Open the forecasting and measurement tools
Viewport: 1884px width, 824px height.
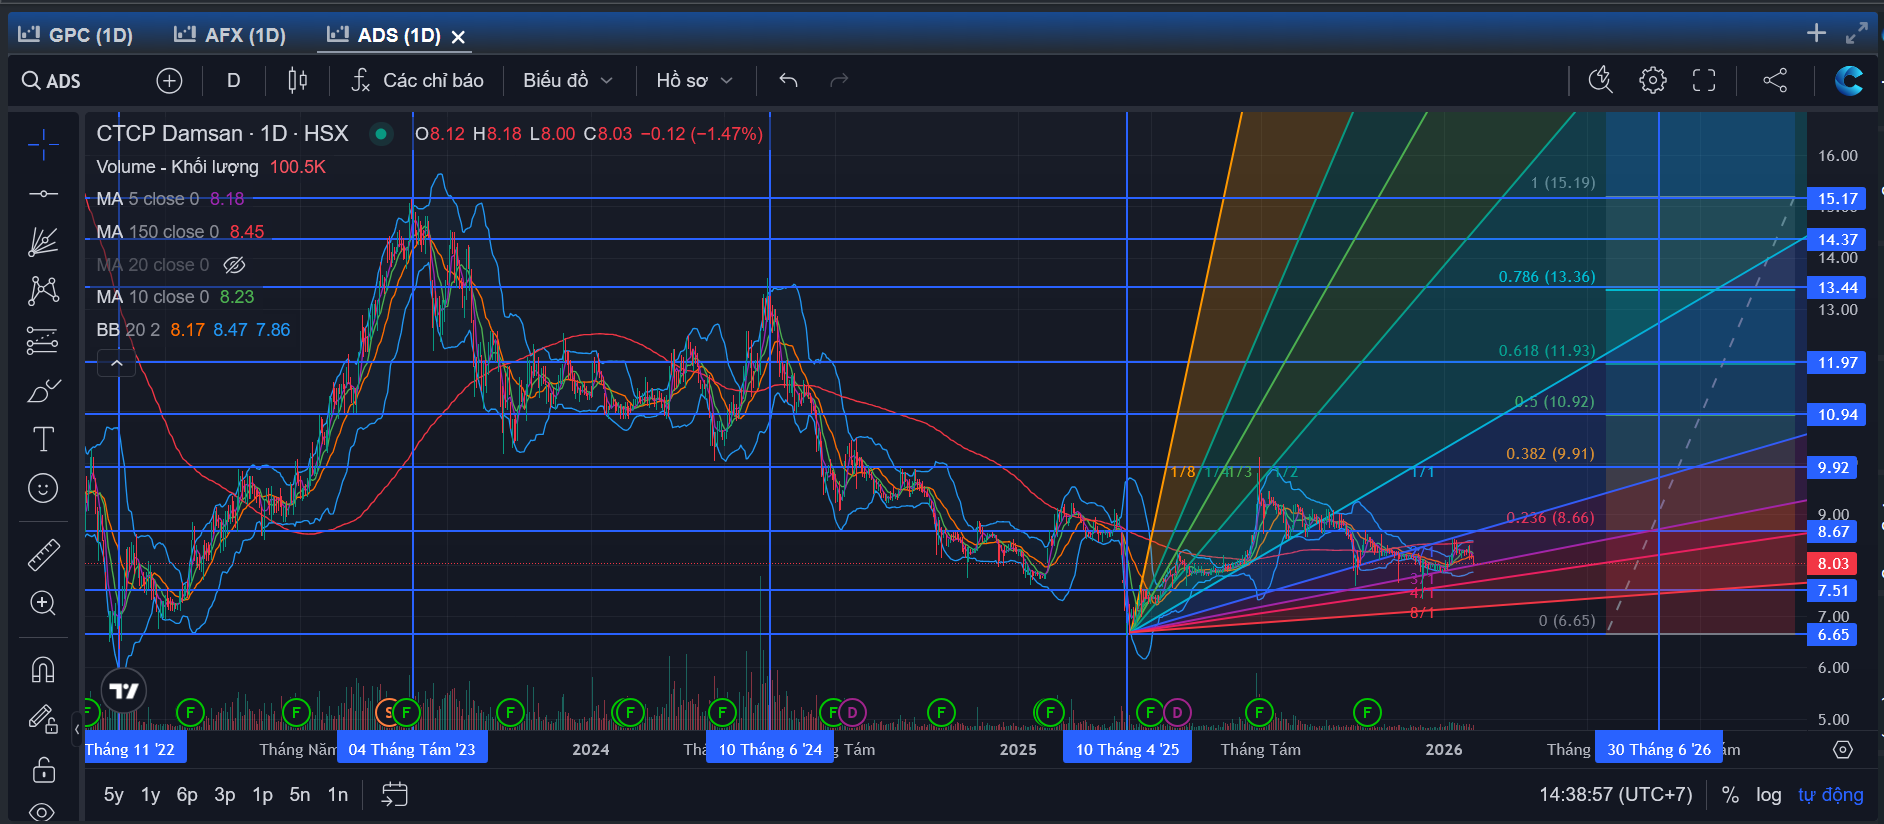click(x=43, y=341)
